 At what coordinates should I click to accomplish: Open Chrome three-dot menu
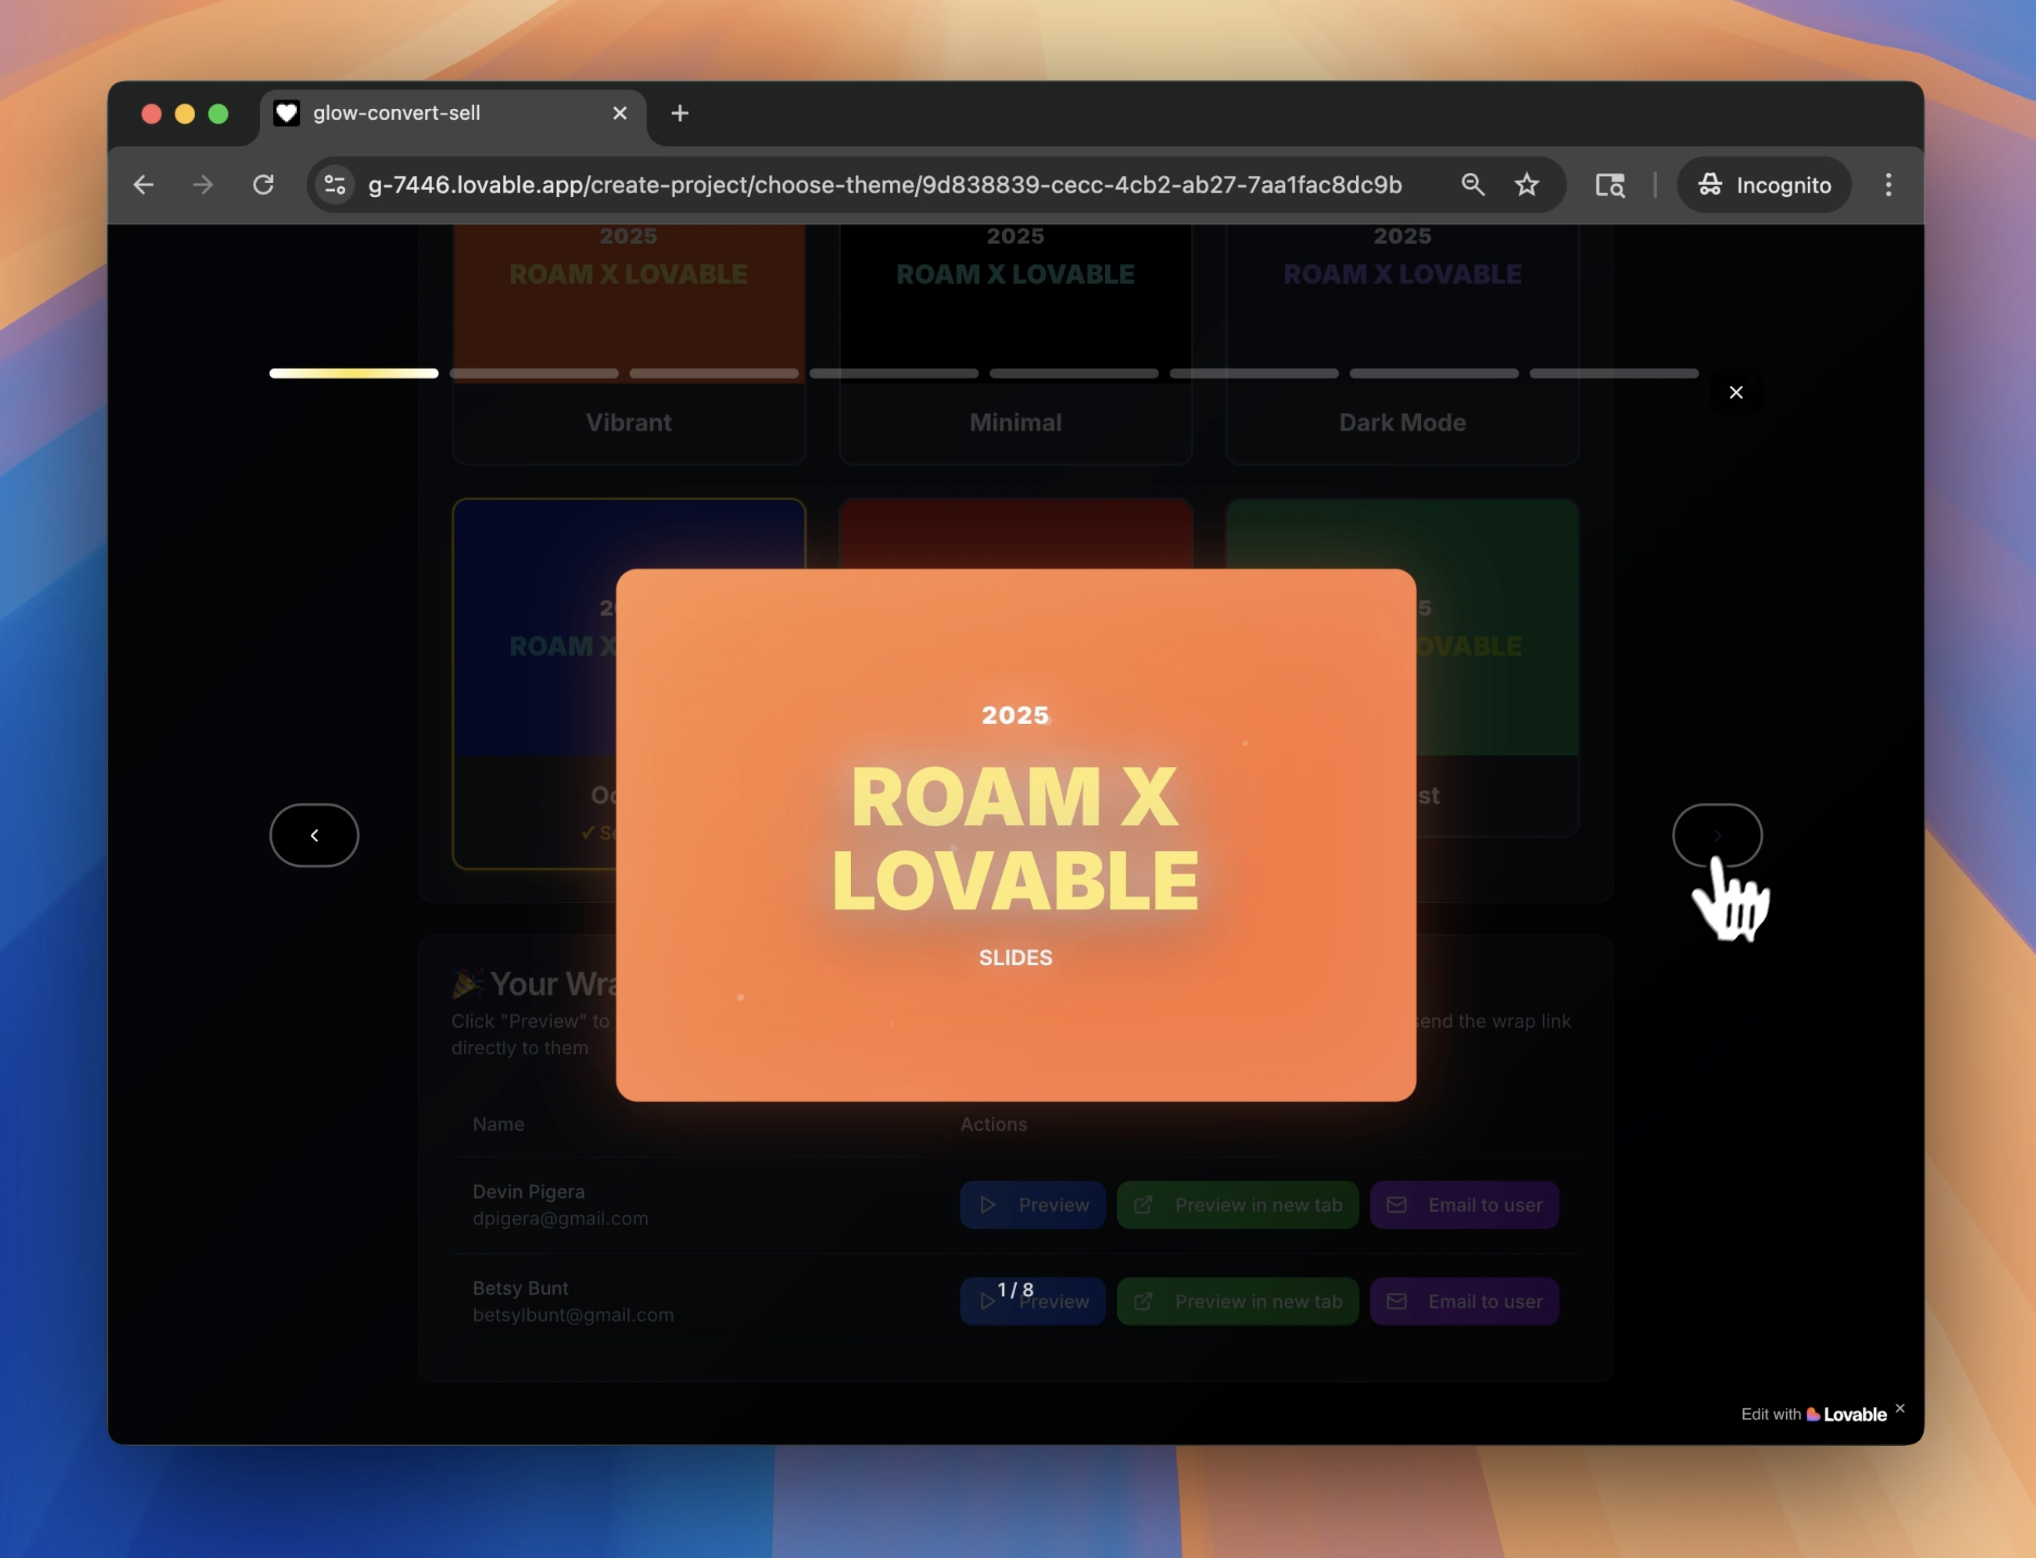tap(1888, 185)
